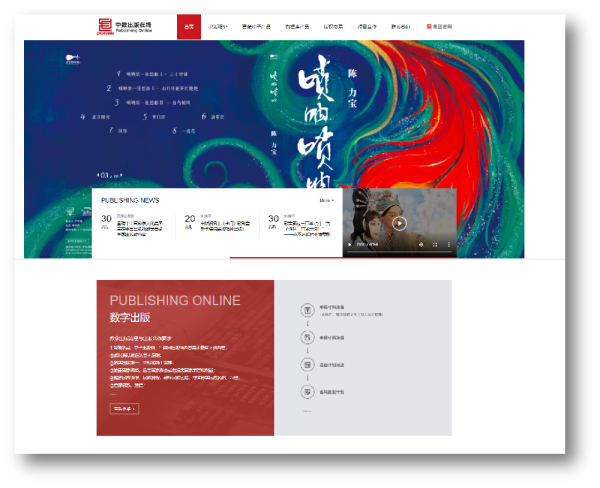
Task: Click track number 1 in the banner track list
Action: click(152, 74)
